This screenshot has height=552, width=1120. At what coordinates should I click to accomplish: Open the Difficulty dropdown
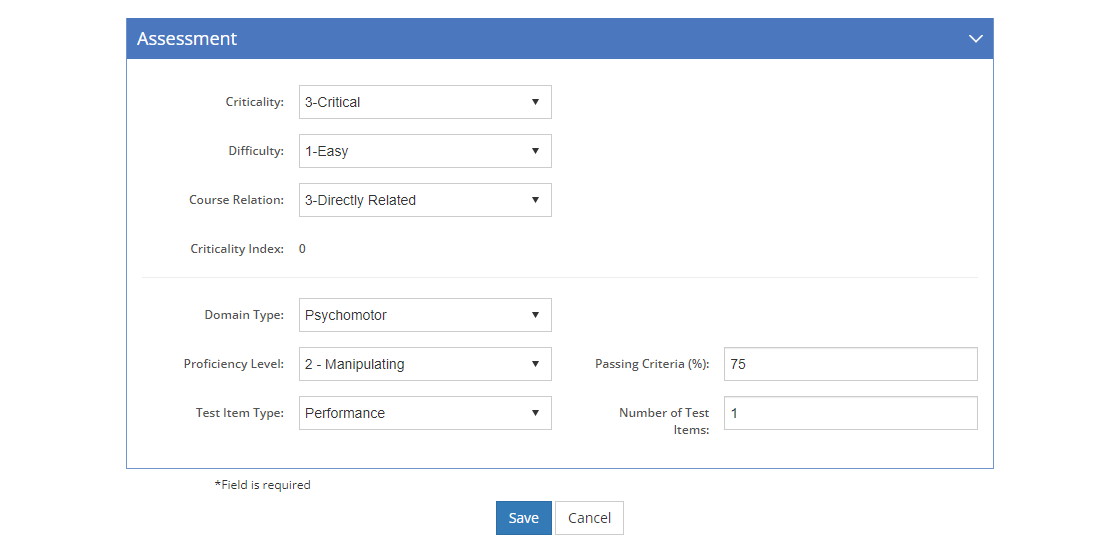coord(425,151)
